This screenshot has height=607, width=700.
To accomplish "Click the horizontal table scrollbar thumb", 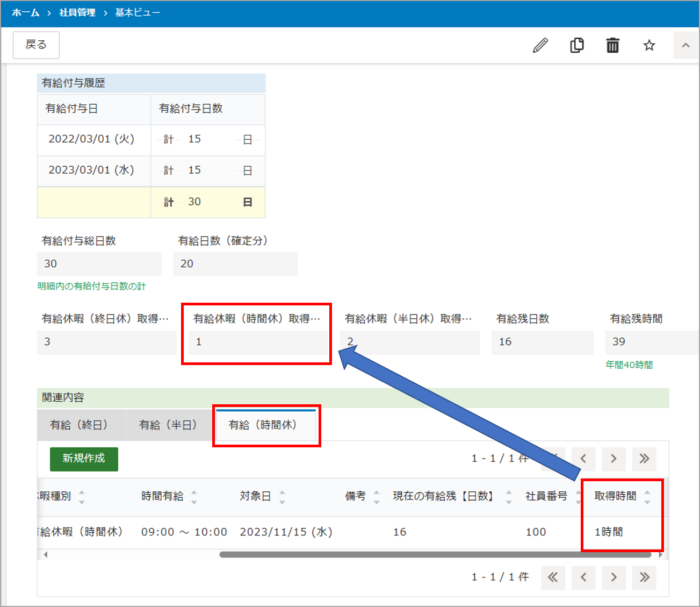I will 435,555.
